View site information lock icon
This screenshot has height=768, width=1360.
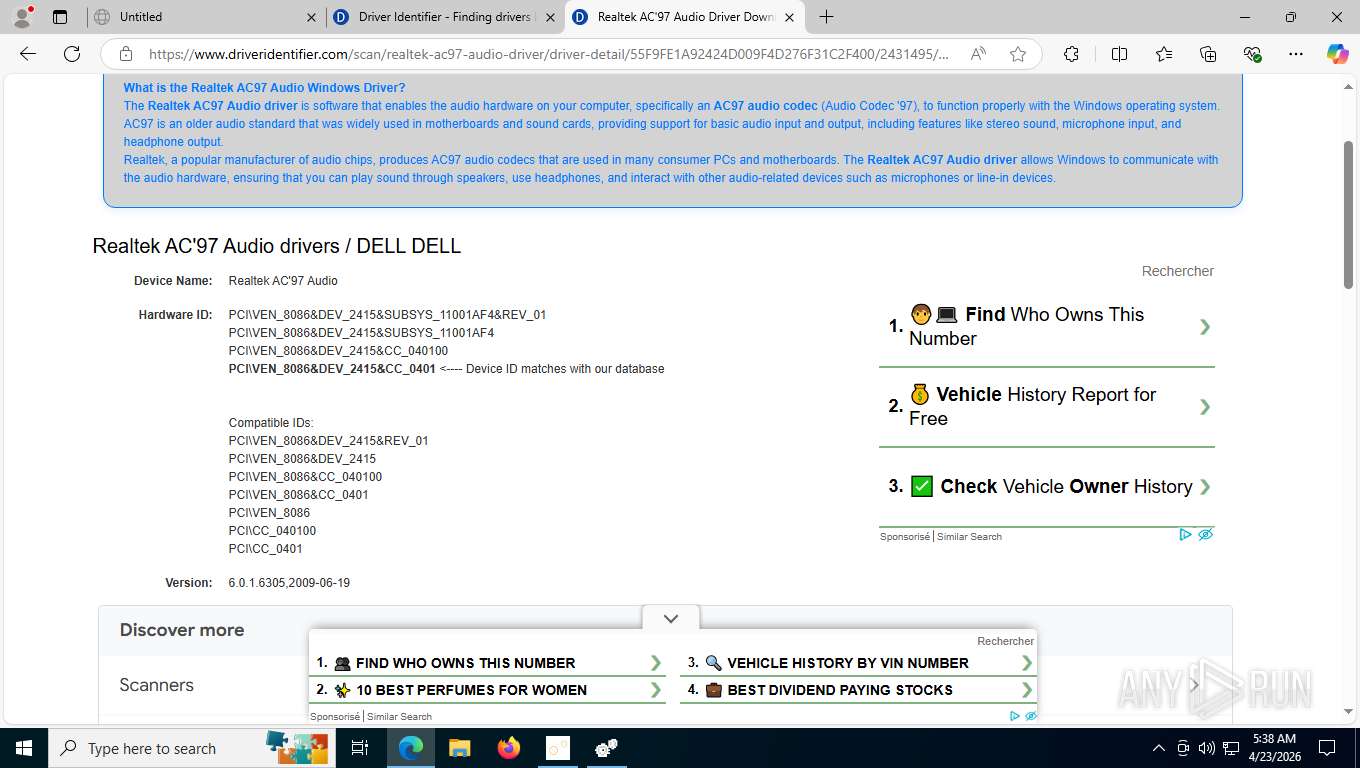(x=126, y=54)
